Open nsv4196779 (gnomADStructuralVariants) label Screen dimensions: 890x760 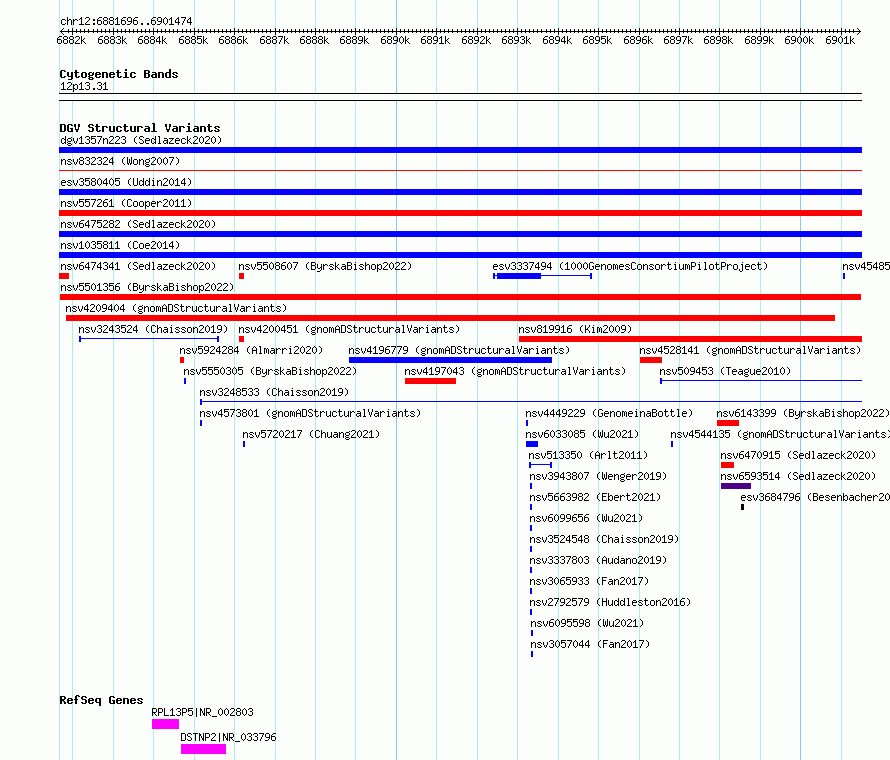click(459, 350)
